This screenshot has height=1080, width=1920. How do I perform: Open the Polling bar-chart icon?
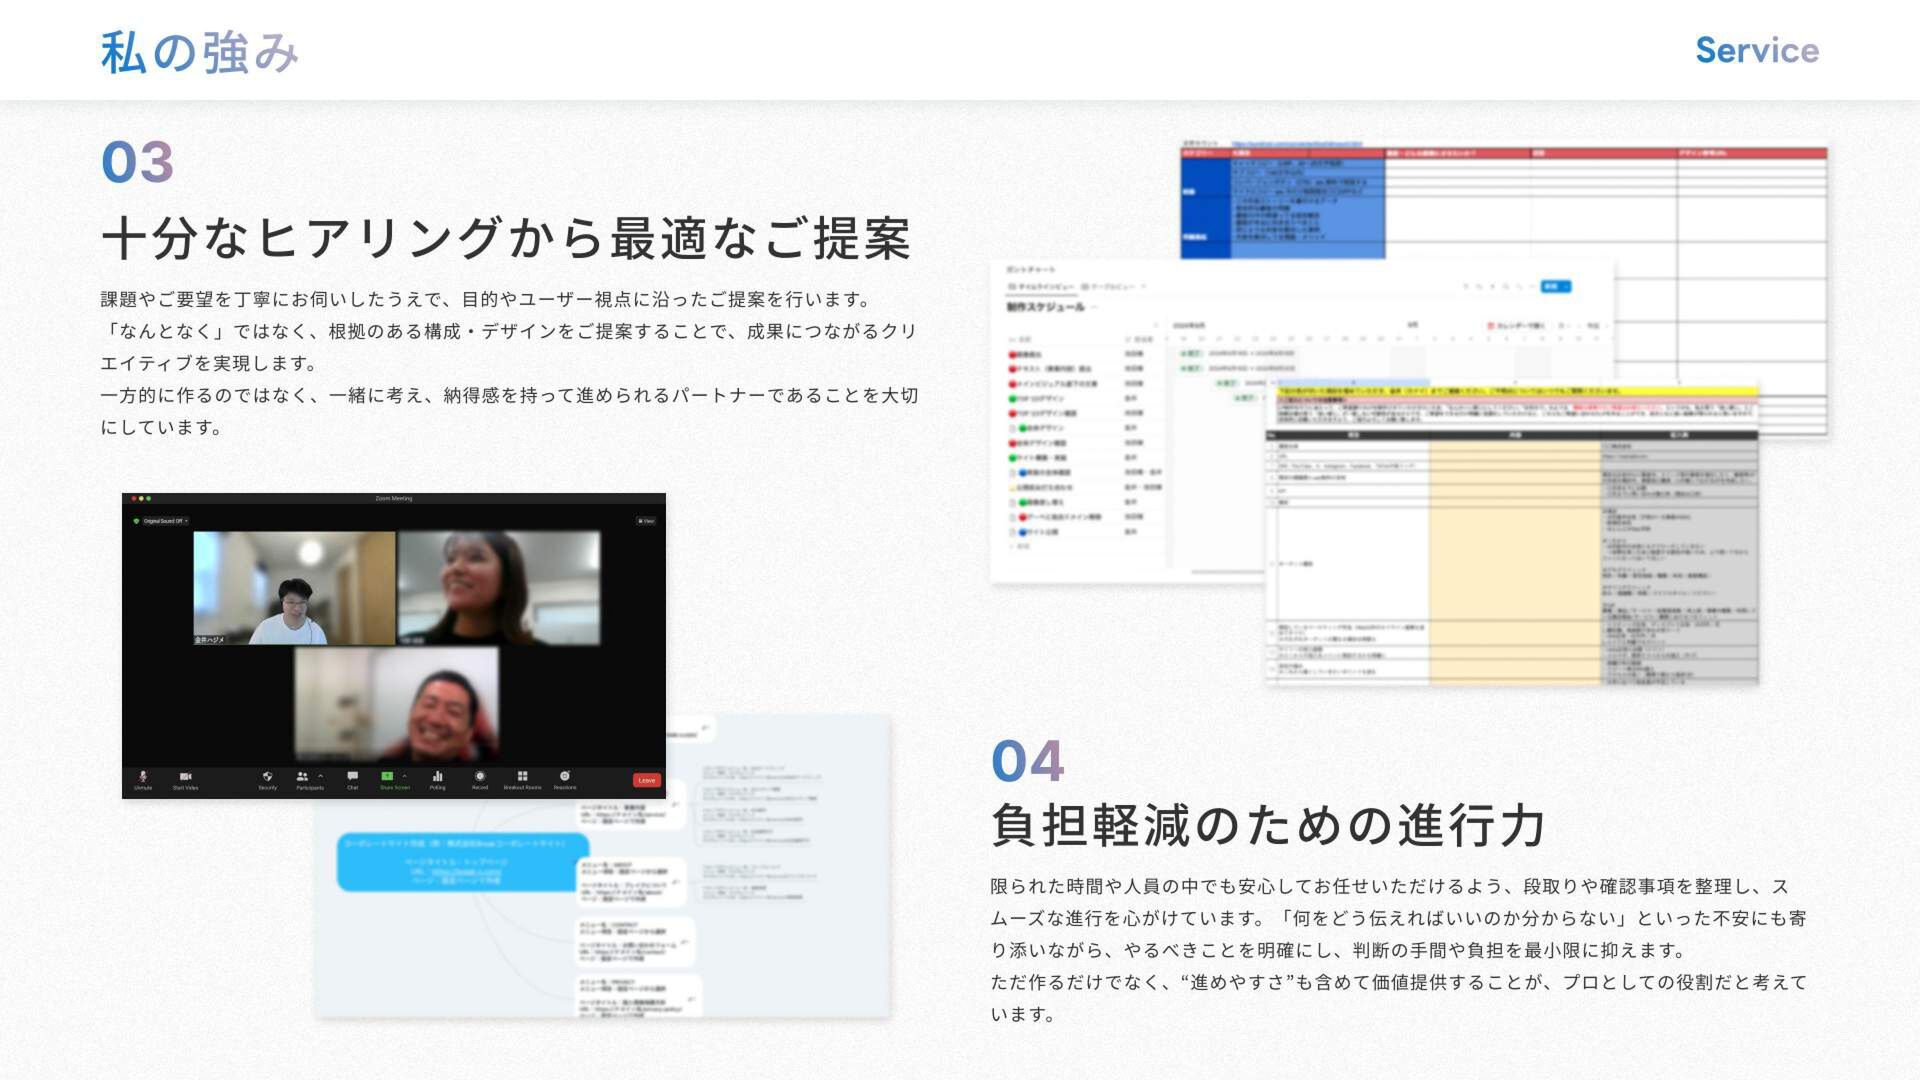(x=437, y=777)
